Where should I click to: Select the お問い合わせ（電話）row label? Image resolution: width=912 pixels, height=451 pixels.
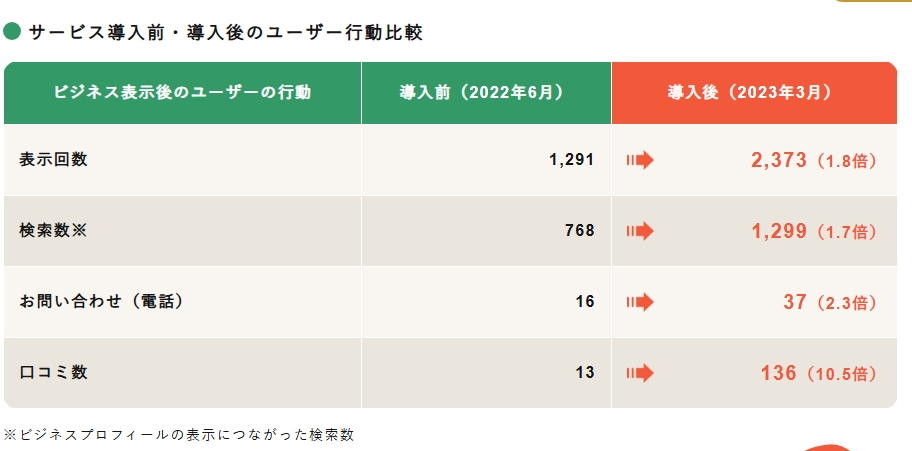[101, 301]
